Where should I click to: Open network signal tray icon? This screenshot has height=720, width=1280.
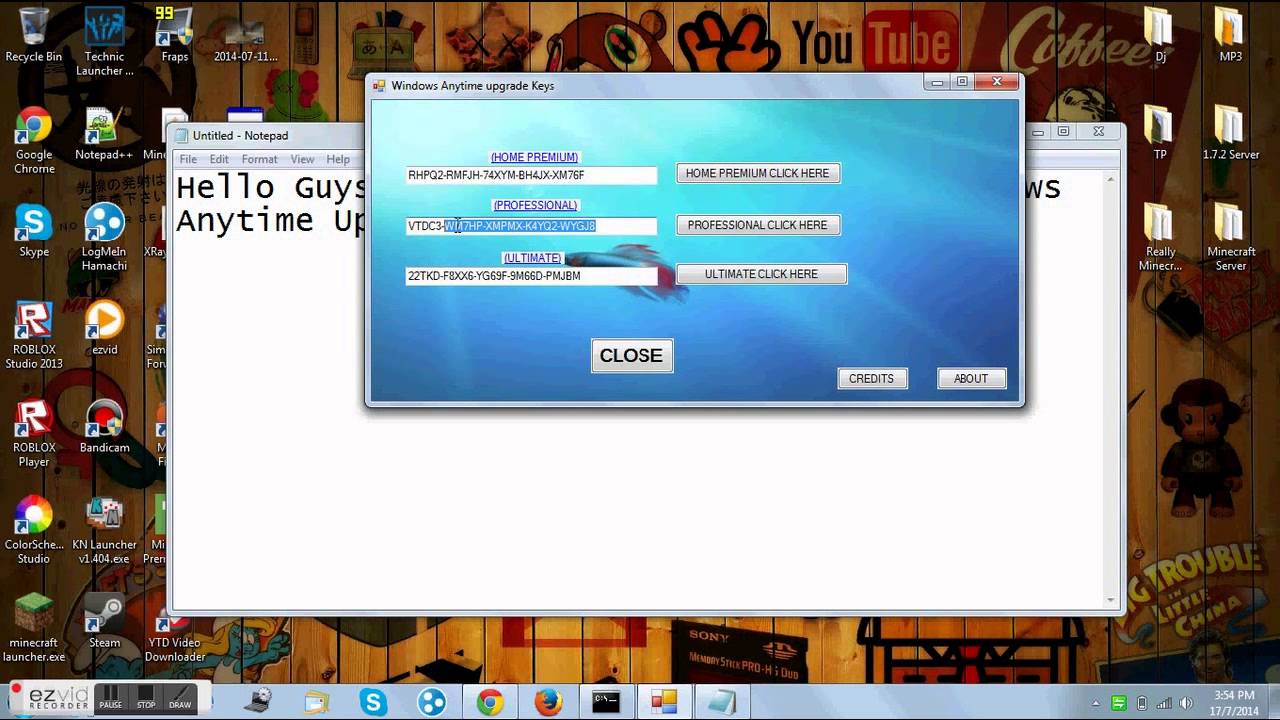[1164, 703]
